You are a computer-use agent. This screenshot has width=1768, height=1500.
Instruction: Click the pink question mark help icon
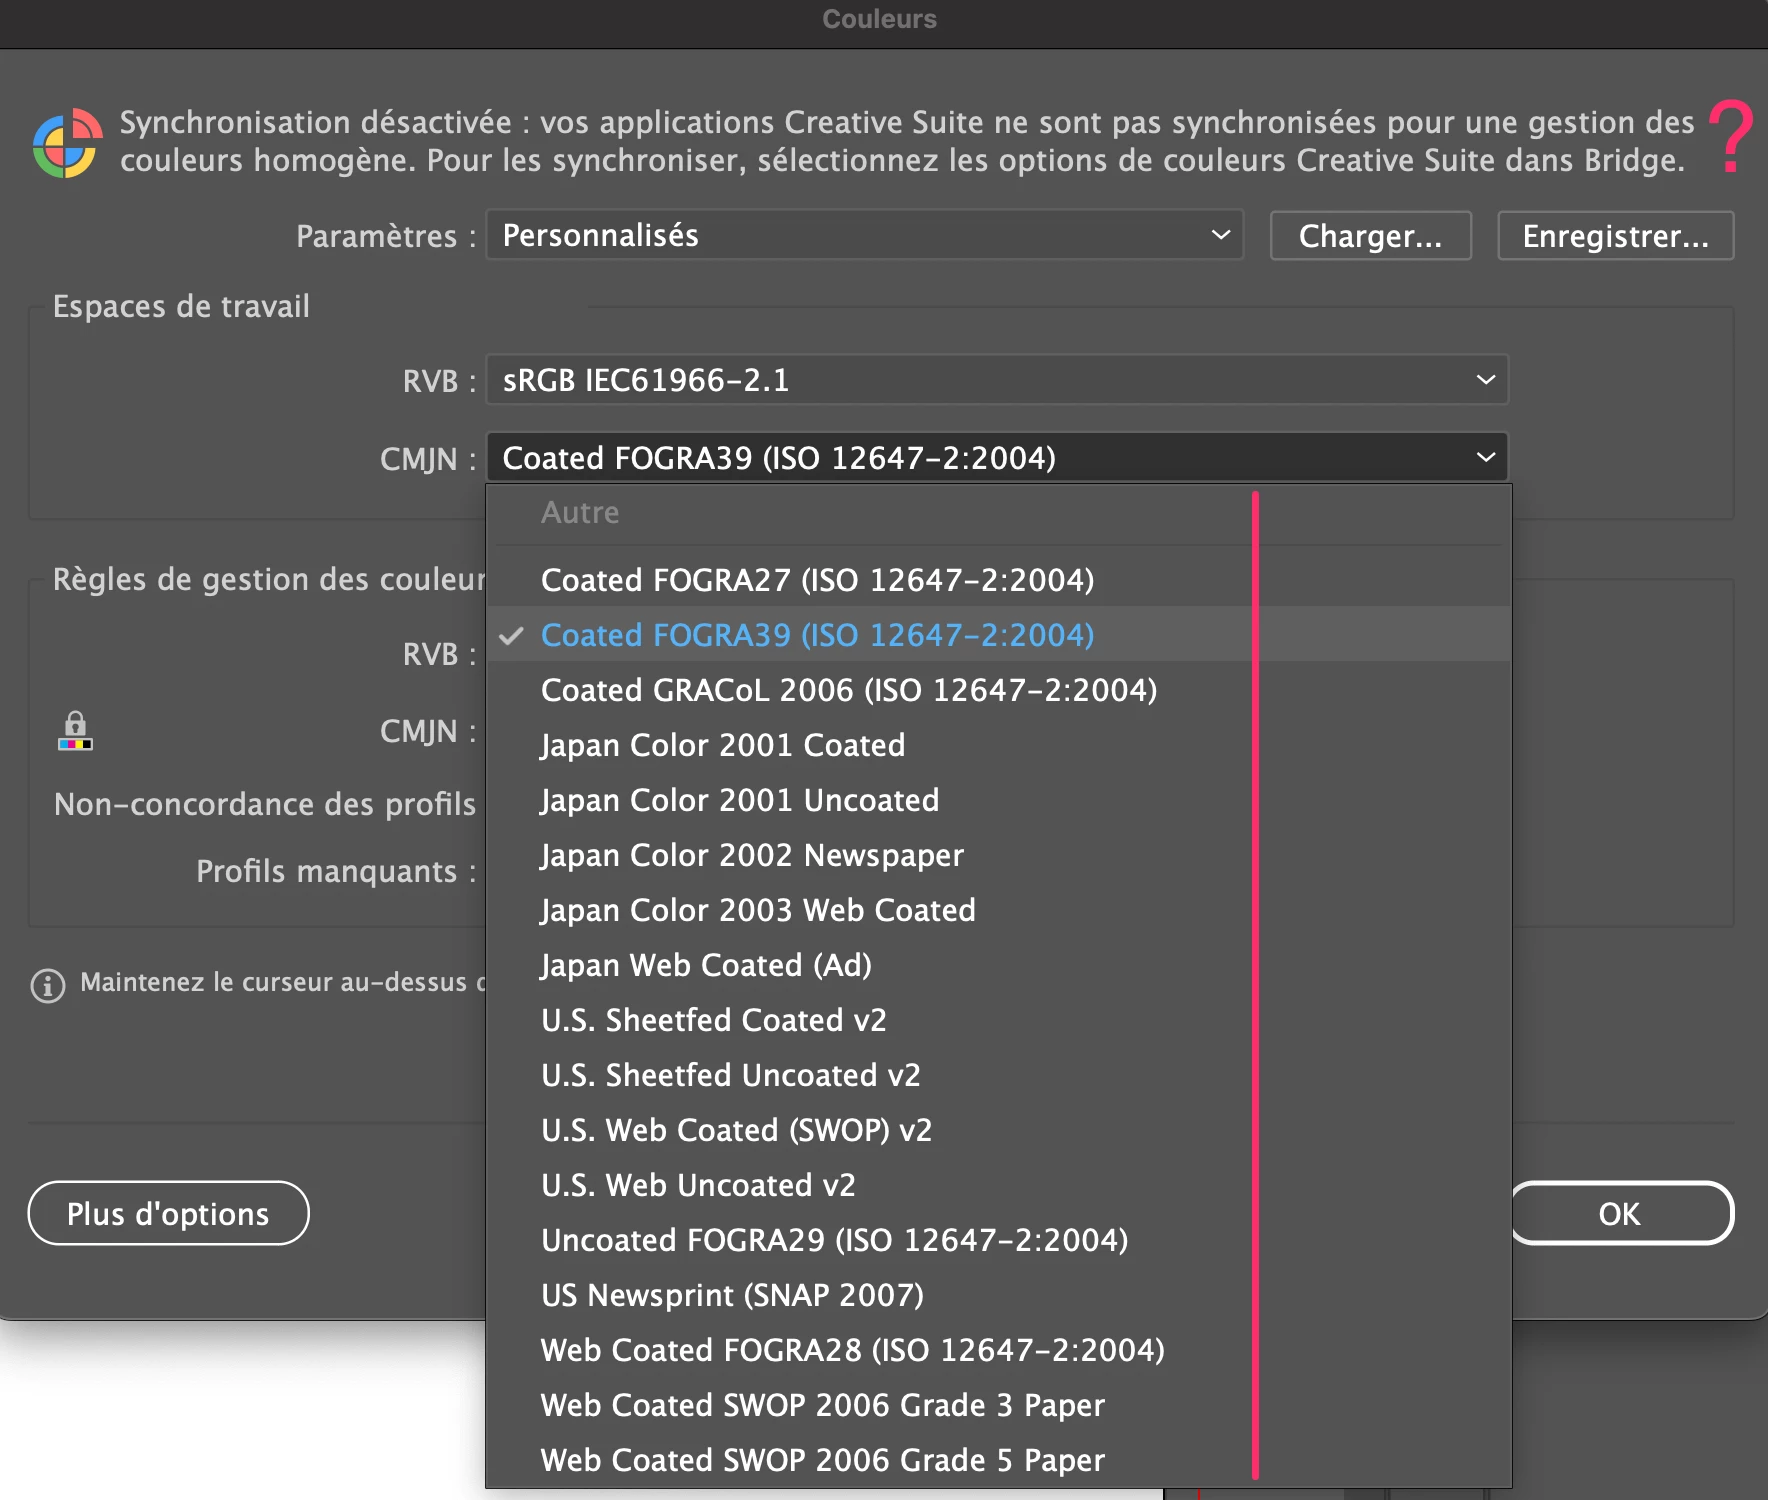1730,137
